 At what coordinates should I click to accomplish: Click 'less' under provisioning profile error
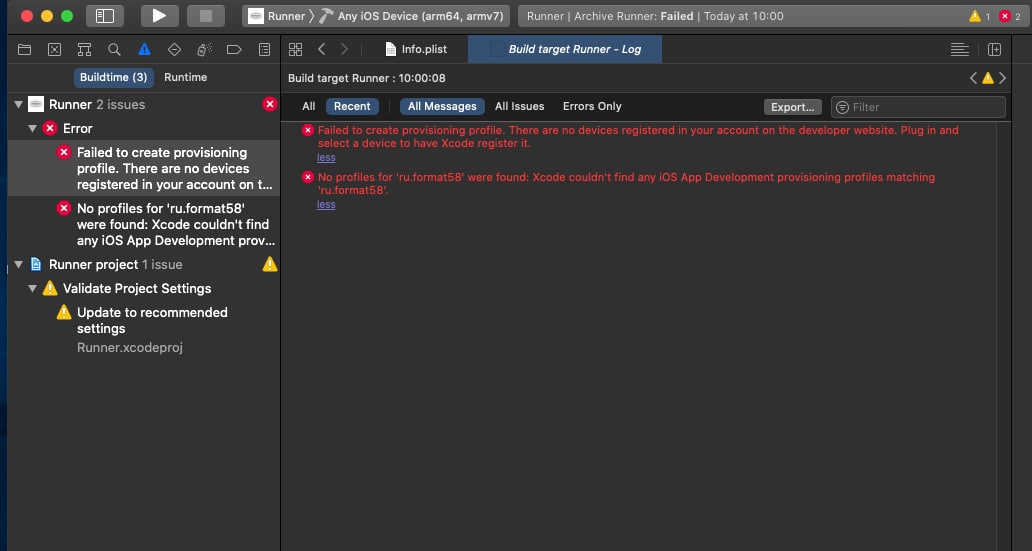click(326, 158)
